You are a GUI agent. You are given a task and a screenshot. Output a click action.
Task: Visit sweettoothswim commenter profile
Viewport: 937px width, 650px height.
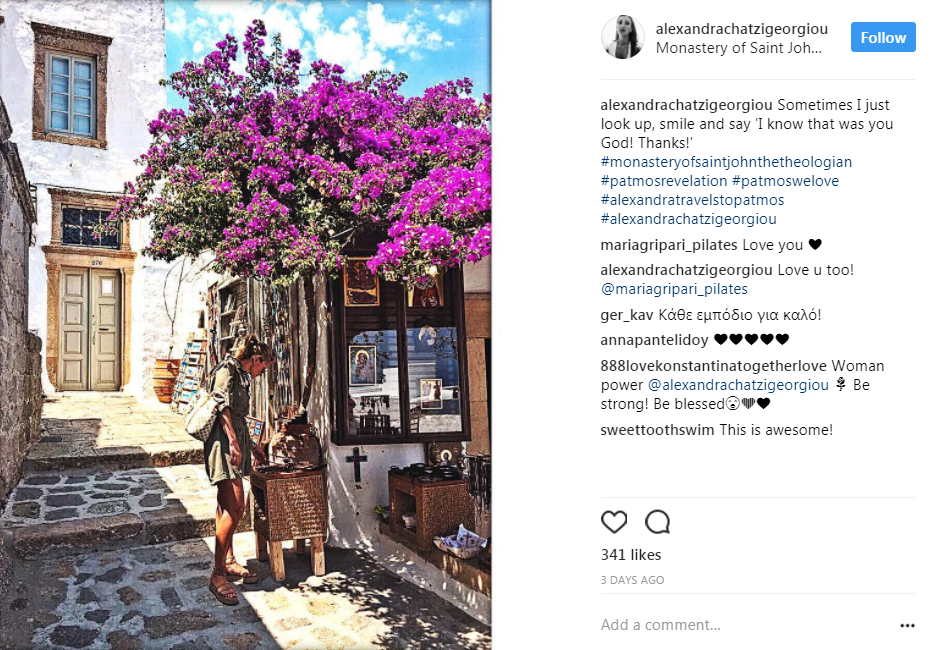coord(657,430)
